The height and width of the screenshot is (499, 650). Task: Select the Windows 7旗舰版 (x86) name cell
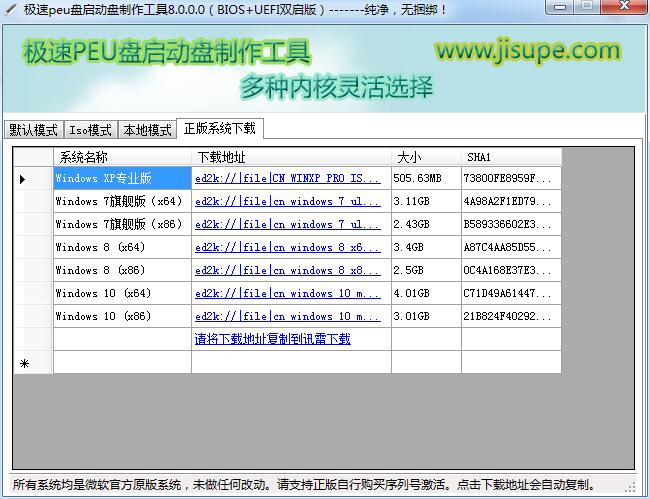point(122,224)
